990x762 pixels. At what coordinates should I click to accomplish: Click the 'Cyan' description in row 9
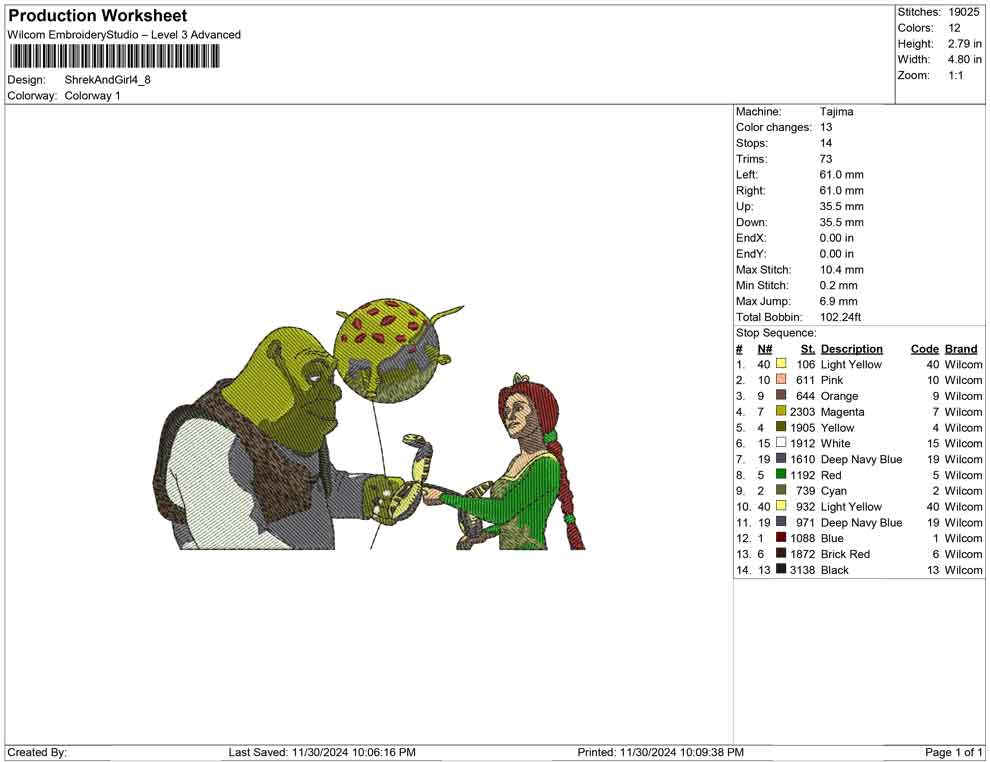pyautogui.click(x=833, y=491)
